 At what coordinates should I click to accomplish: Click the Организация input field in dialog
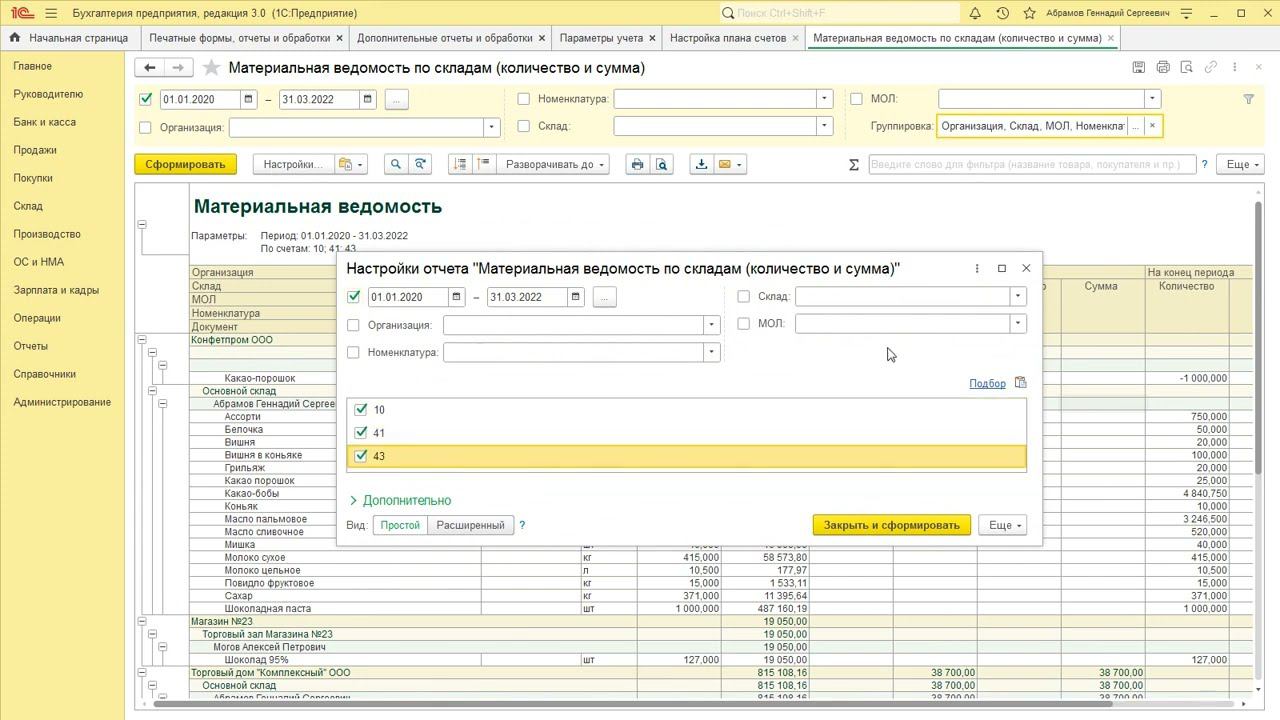pyautogui.click(x=573, y=325)
